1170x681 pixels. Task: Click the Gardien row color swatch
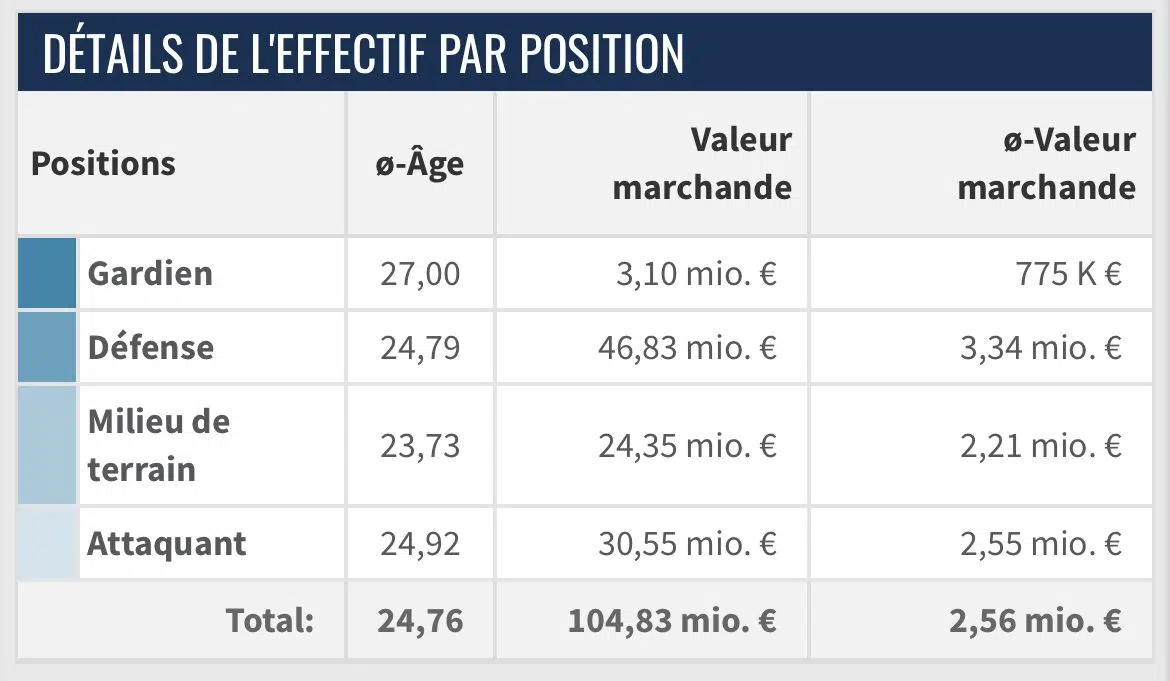pyautogui.click(x=47, y=273)
